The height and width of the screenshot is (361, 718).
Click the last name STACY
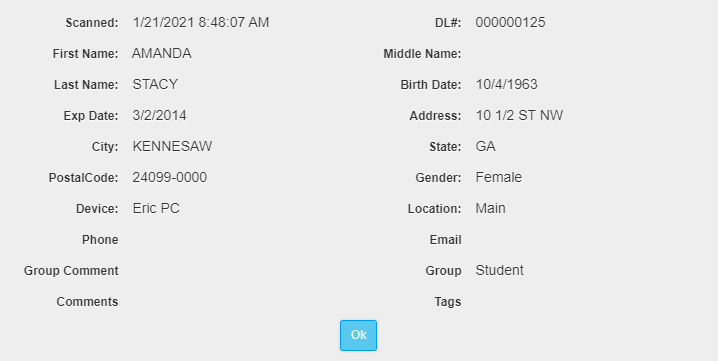point(155,84)
